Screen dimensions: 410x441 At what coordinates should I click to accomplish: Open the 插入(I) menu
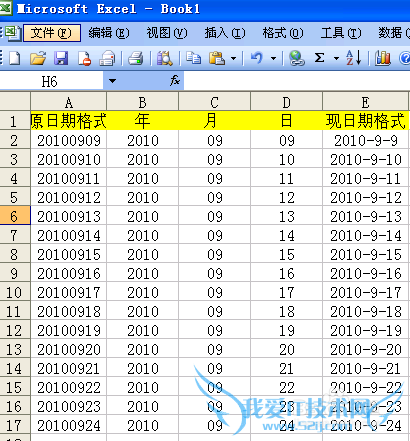tap(225, 33)
